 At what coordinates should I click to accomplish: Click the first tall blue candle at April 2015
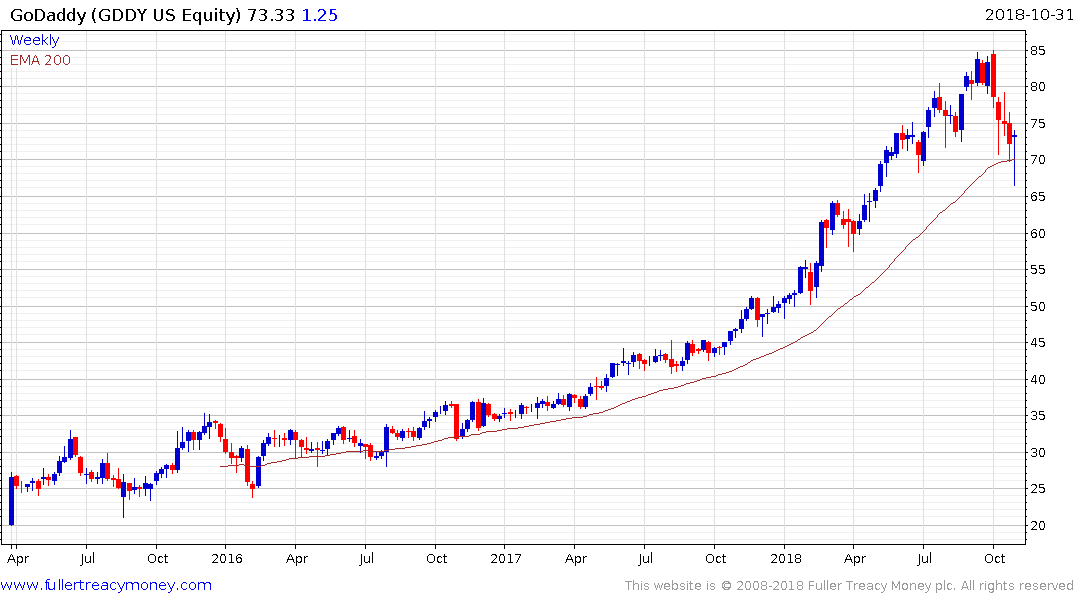tap(12, 501)
